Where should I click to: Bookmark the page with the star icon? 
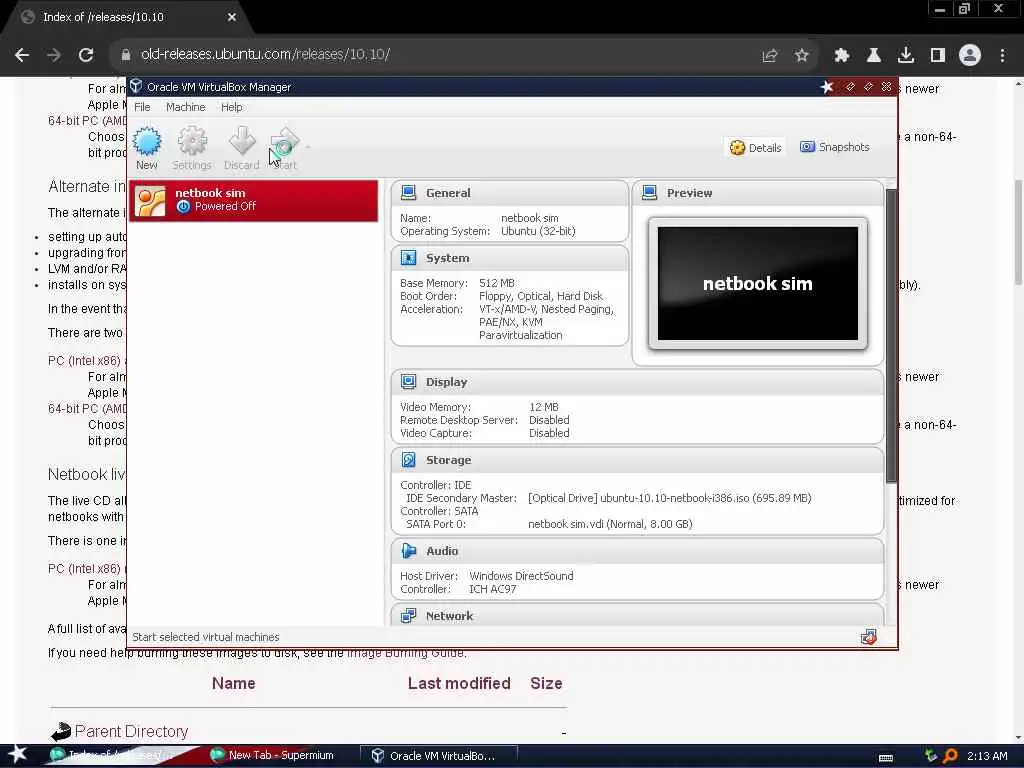click(802, 56)
